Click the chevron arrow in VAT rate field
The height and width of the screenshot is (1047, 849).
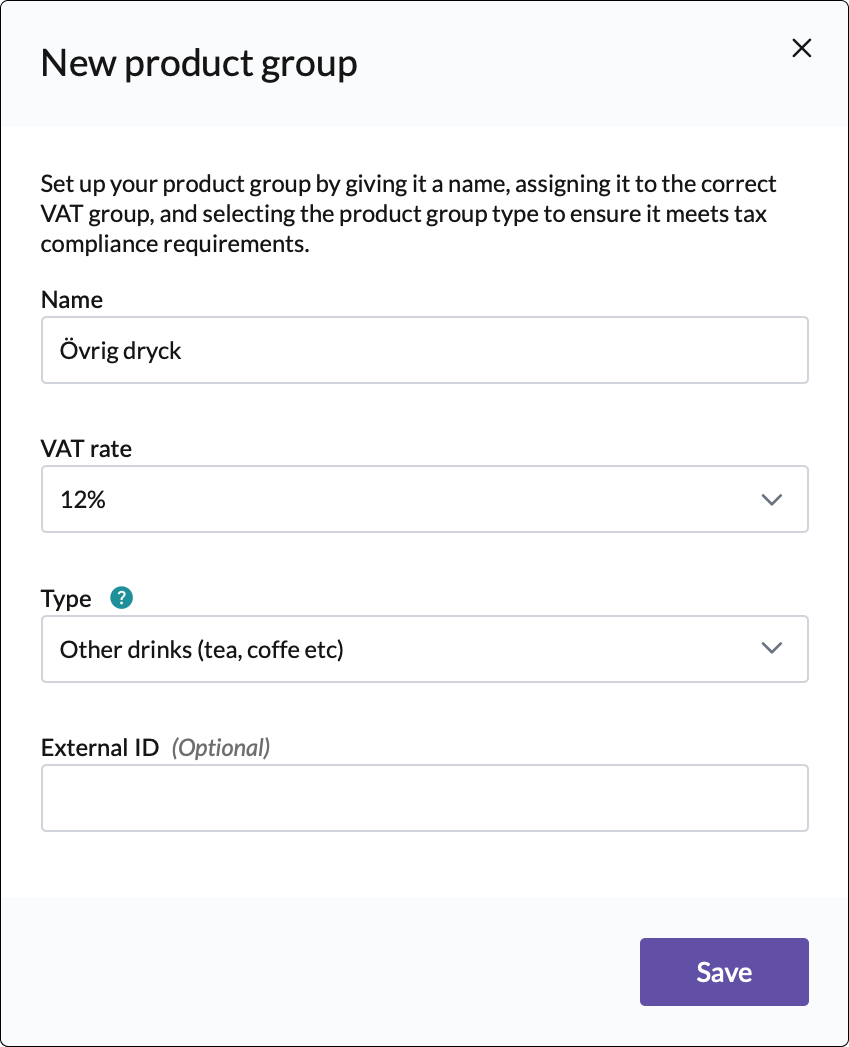point(771,499)
